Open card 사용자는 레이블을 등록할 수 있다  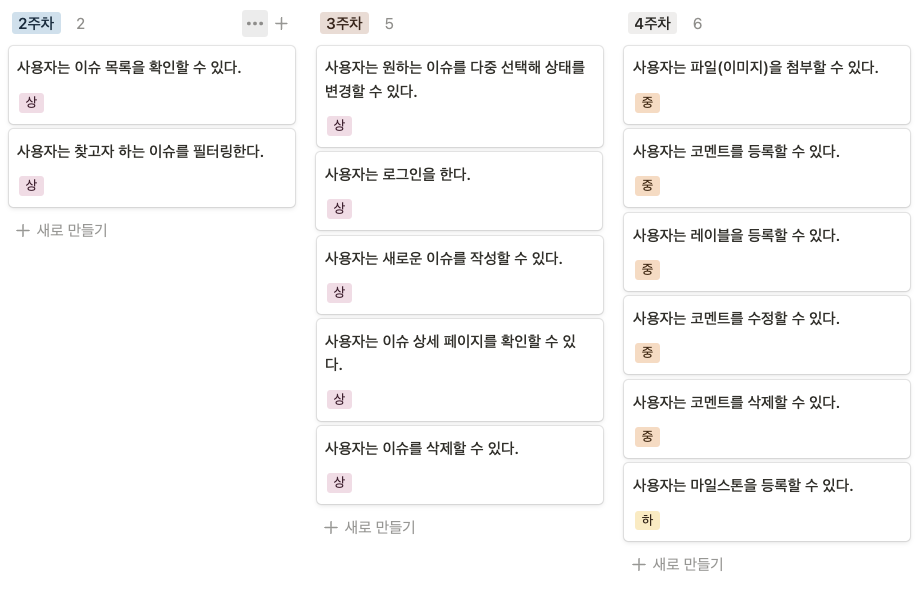click(x=767, y=252)
